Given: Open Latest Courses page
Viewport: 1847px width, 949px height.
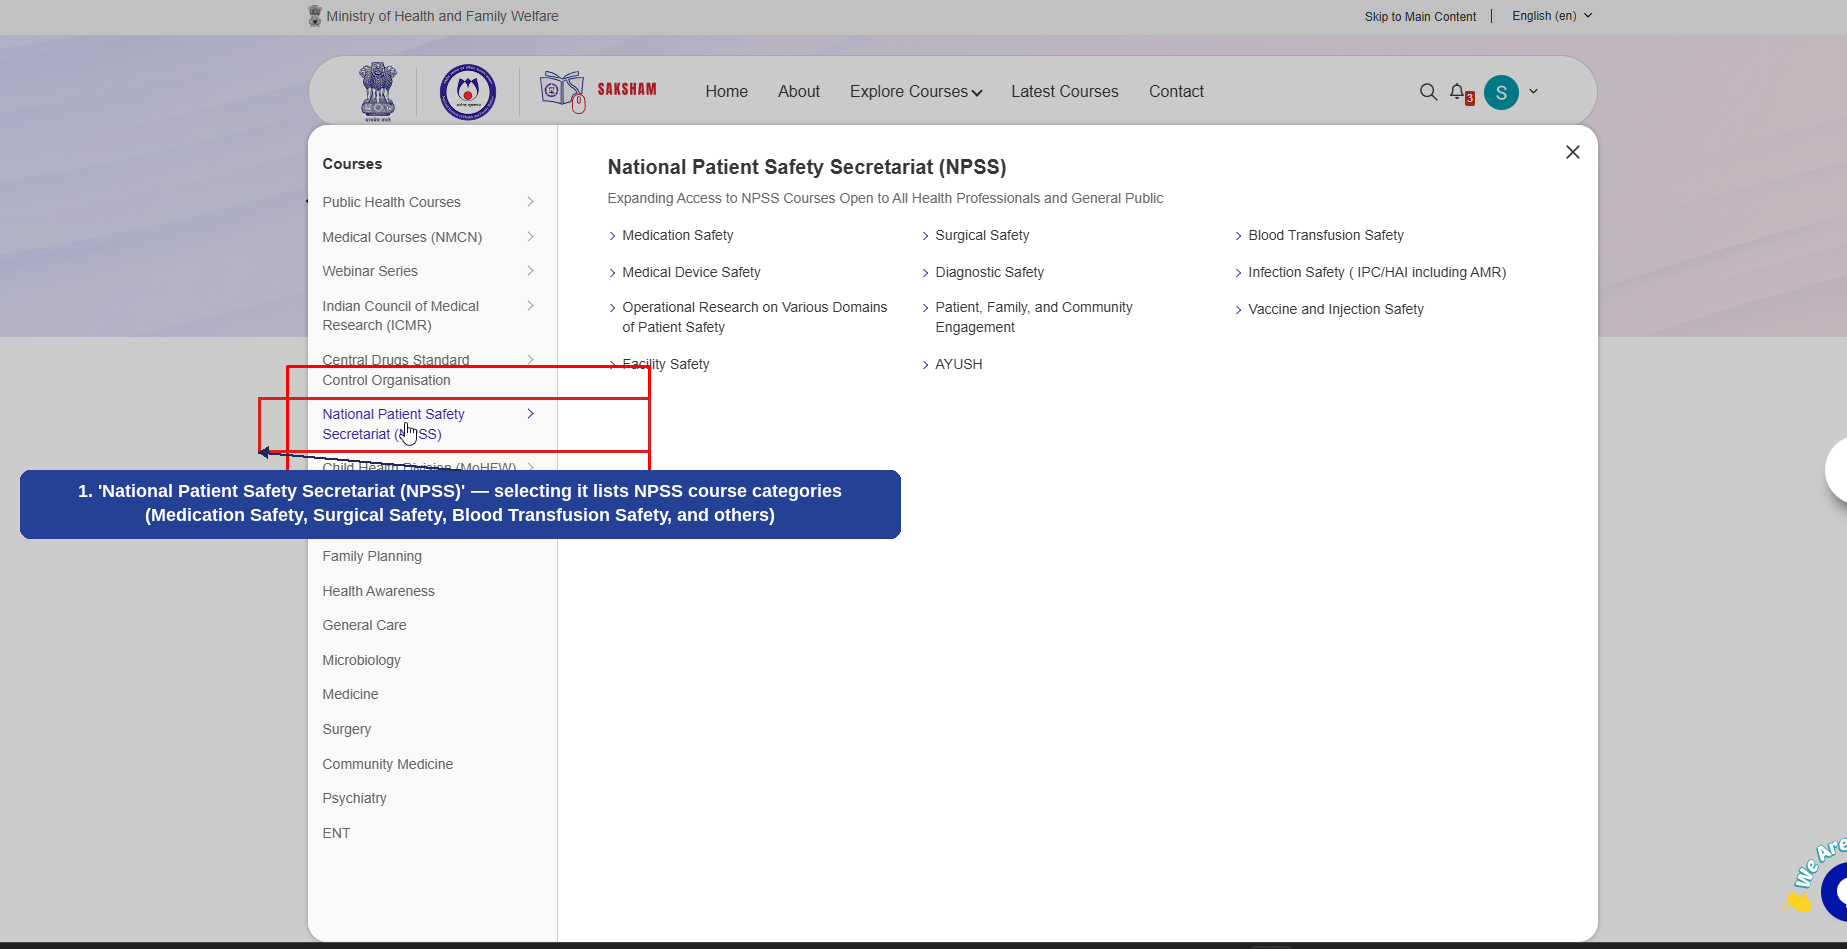Looking at the screenshot, I should [1064, 91].
